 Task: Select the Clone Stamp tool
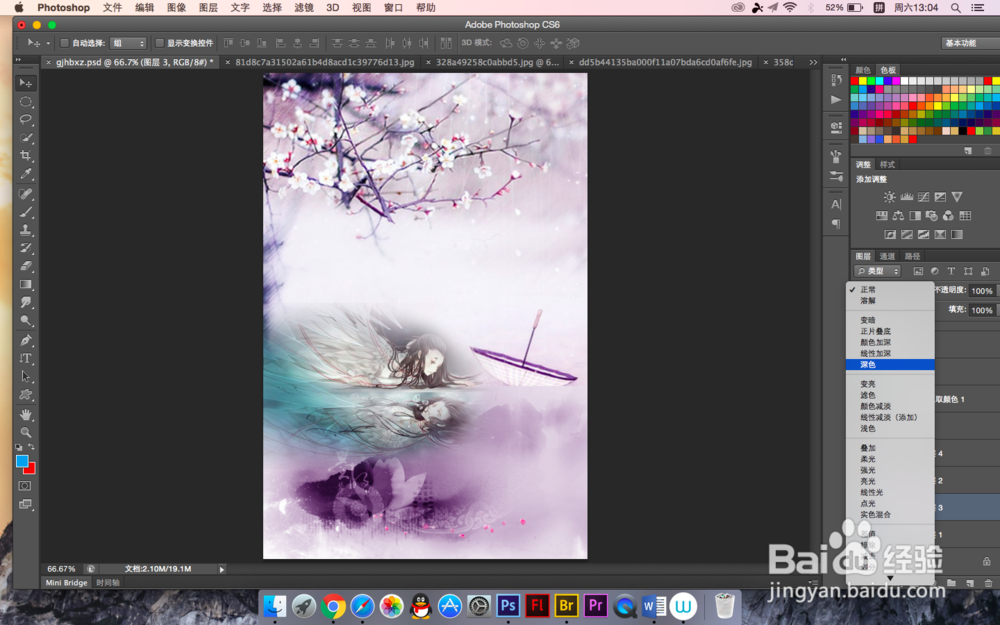26,230
